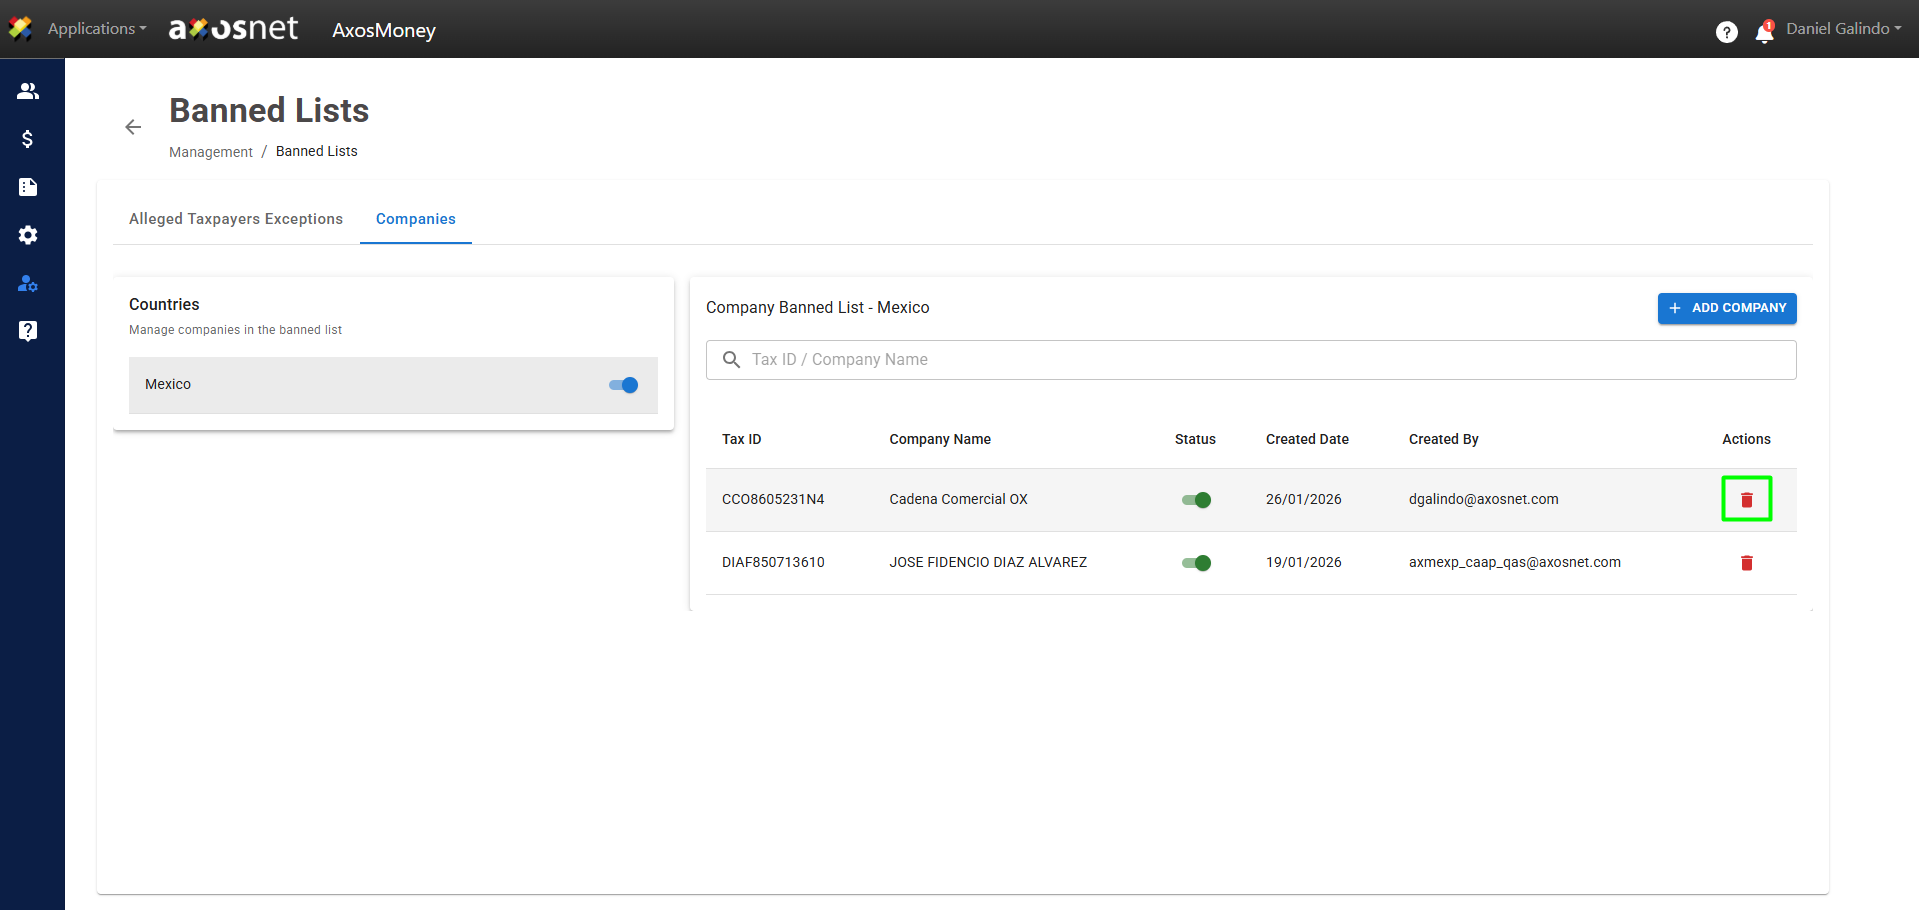This screenshot has height=910, width=1919.
Task: Open the sidebar help question icon
Action: tap(28, 331)
